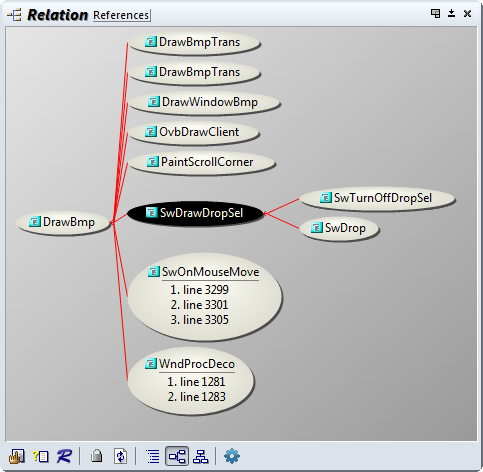Switch to vertical graph view
This screenshot has width=483, height=472.
[201, 456]
